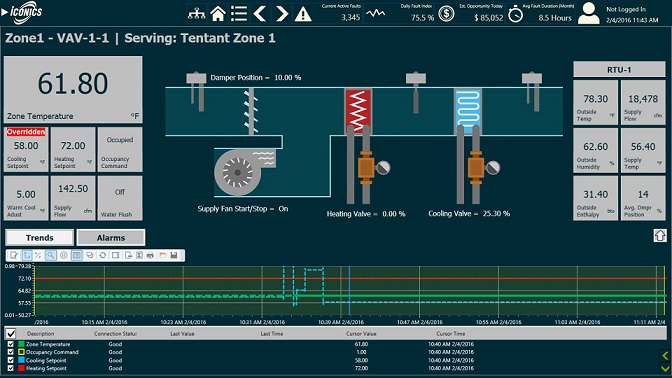The image size is (672, 378).
Task: Click the alarm warning triangle icon
Action: click(x=303, y=14)
